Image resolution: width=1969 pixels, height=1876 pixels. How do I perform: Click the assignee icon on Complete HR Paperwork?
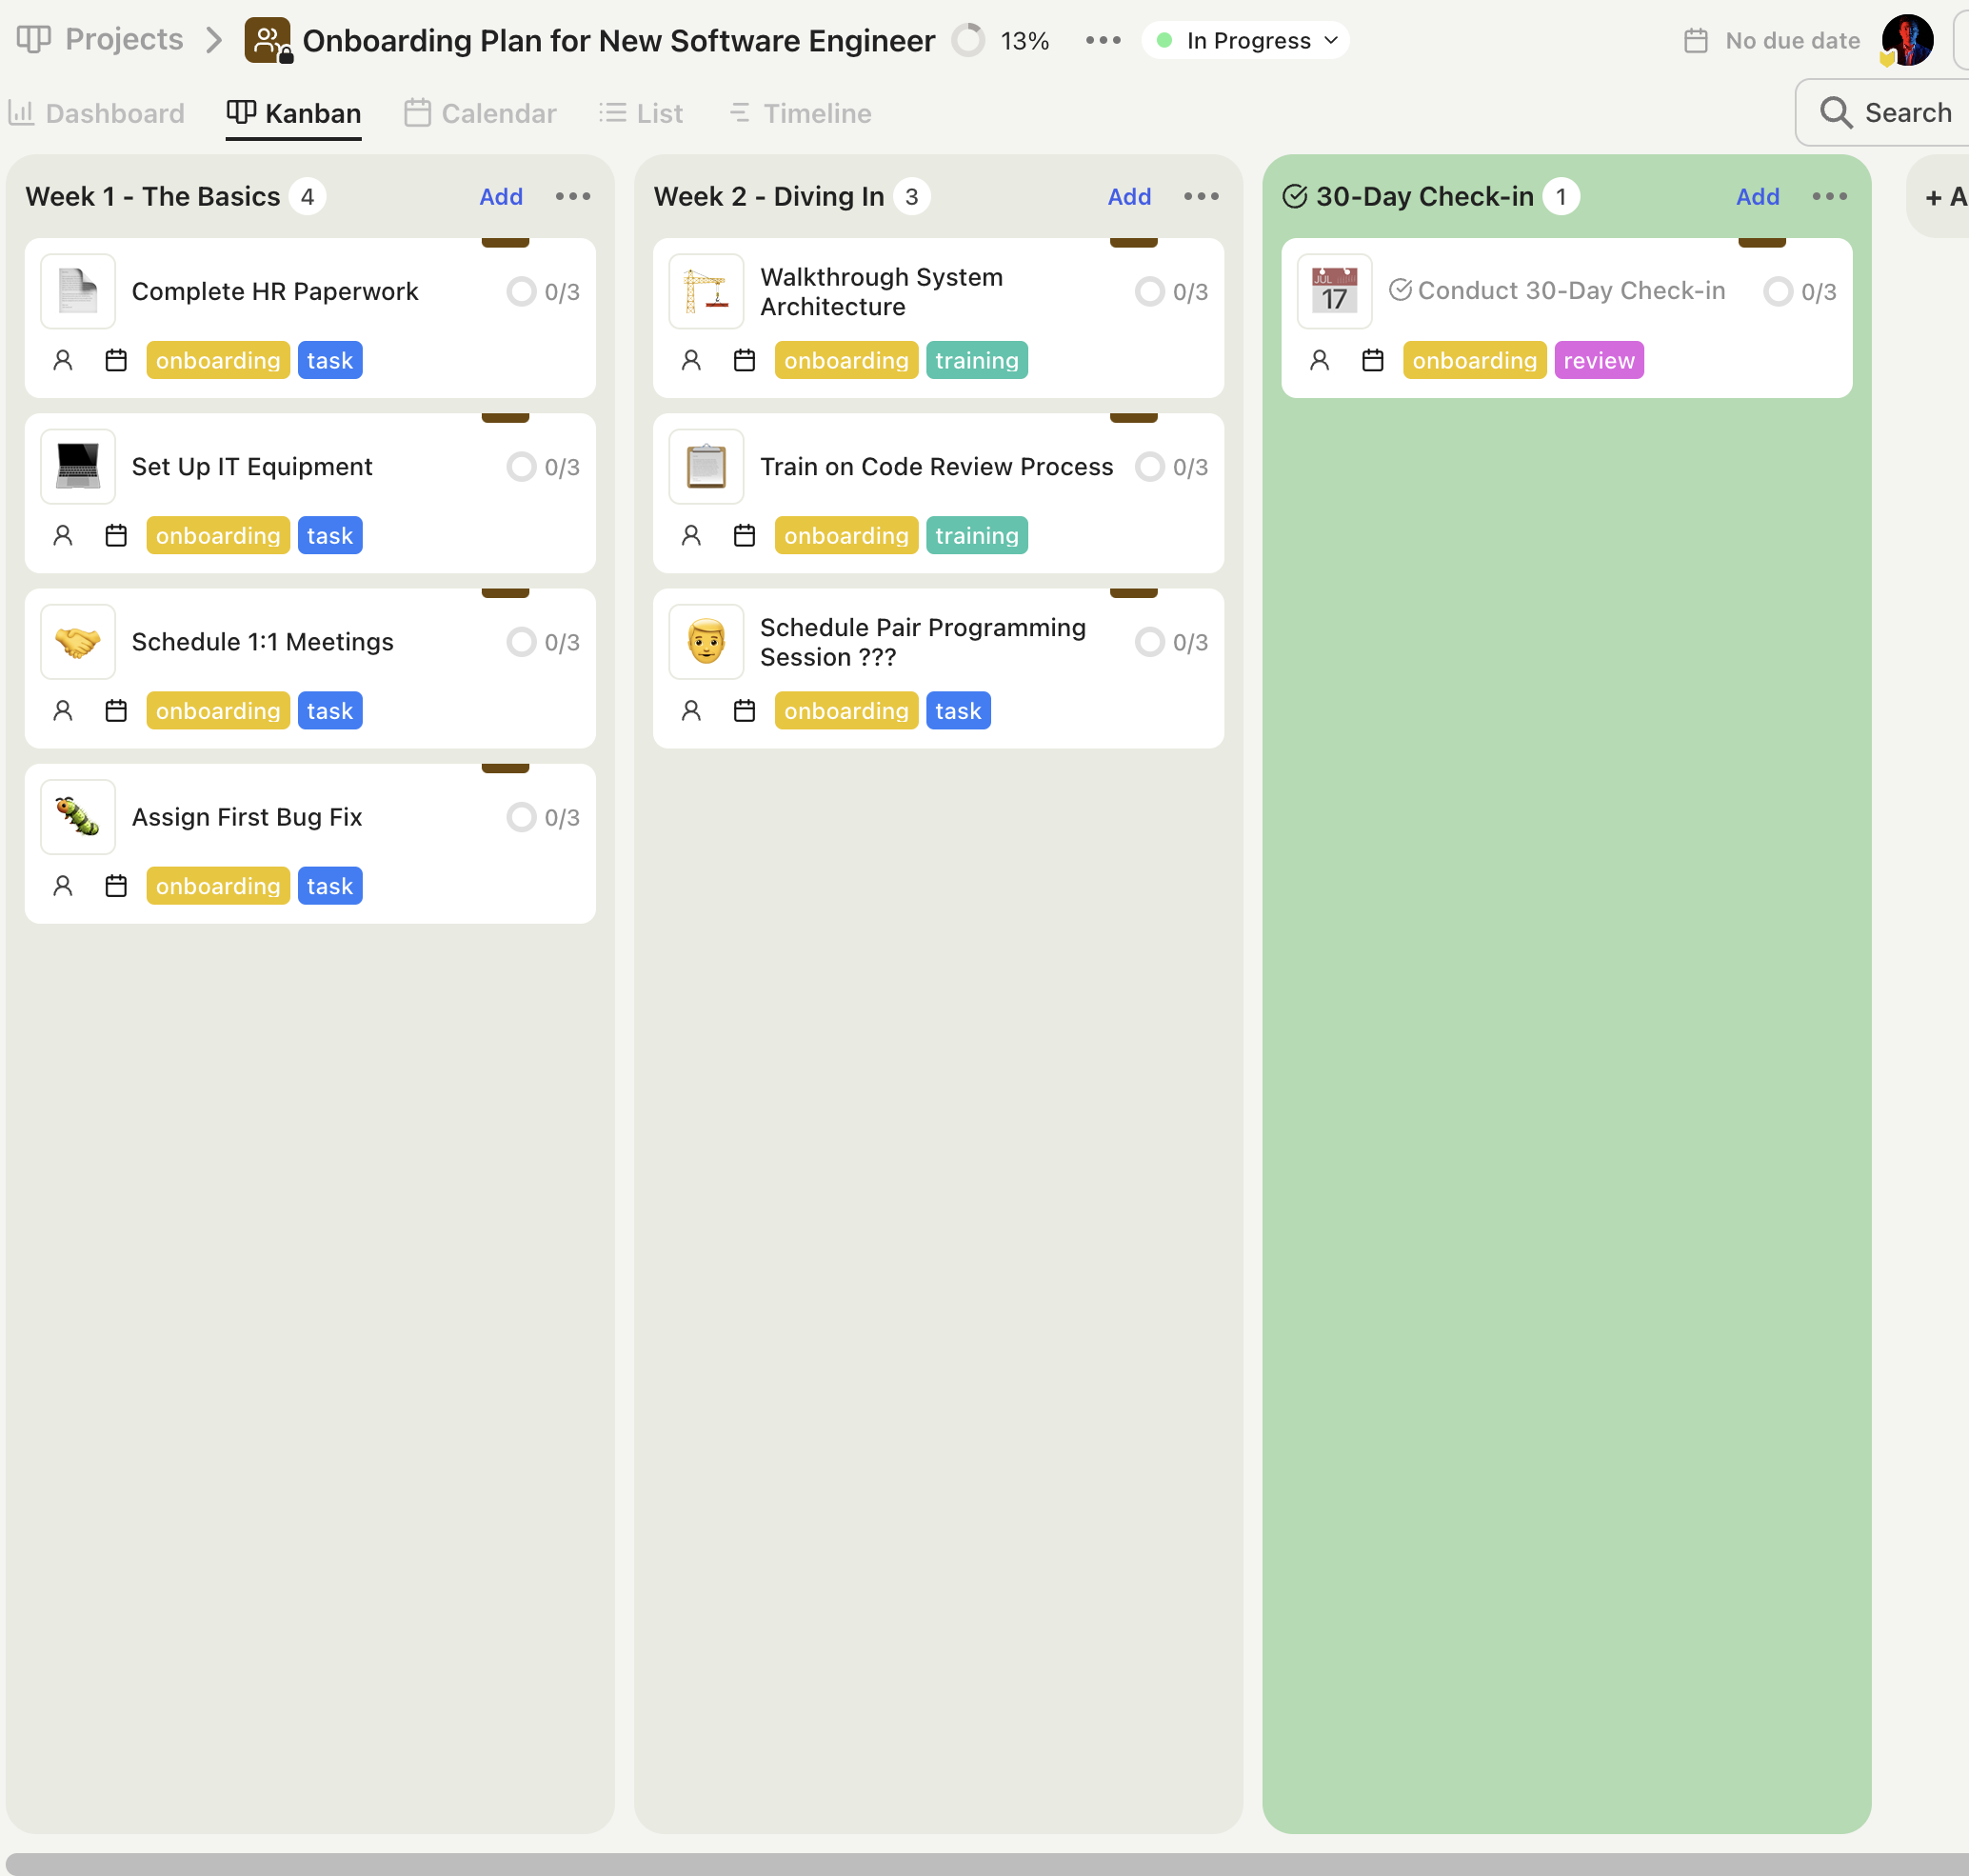coord(63,360)
